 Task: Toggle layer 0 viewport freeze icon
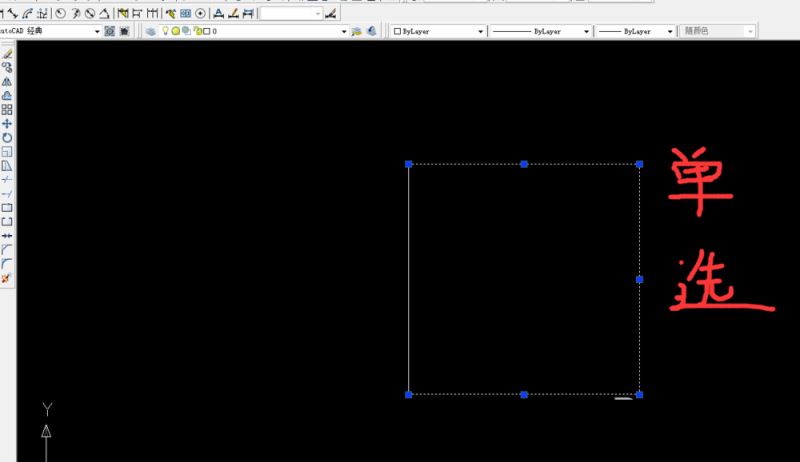[x=186, y=31]
